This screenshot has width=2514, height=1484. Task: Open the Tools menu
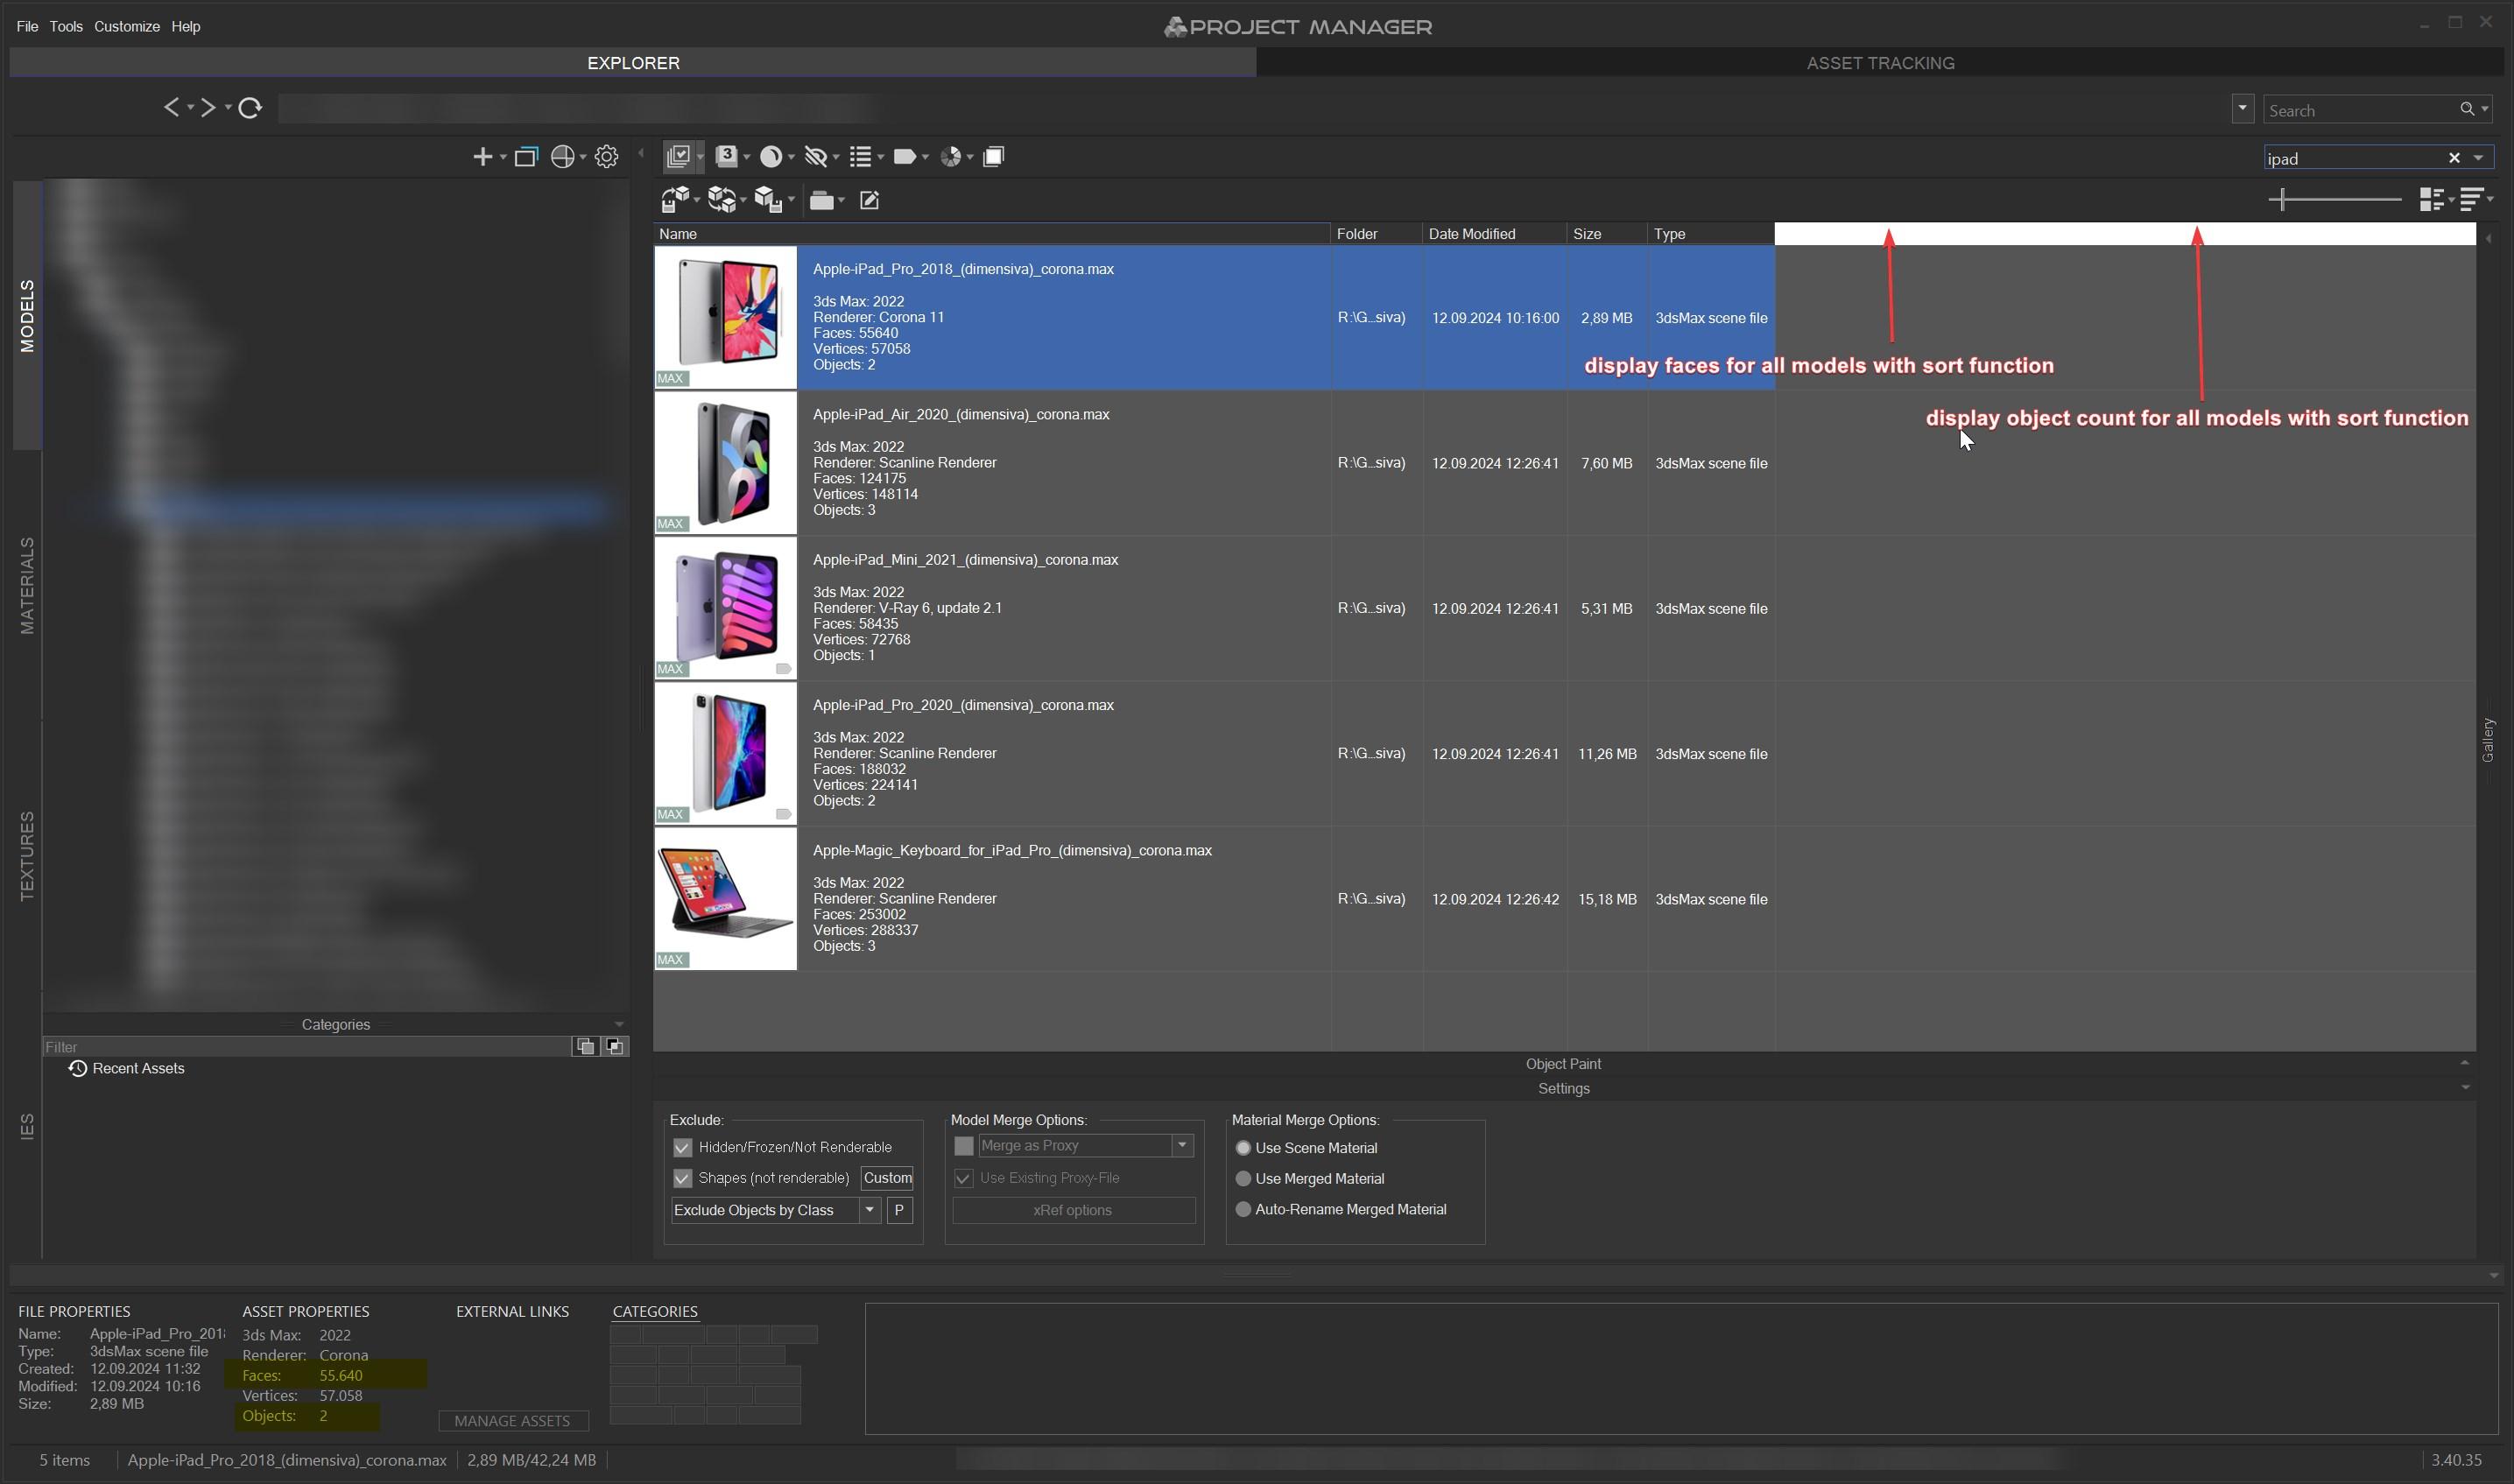66,26
